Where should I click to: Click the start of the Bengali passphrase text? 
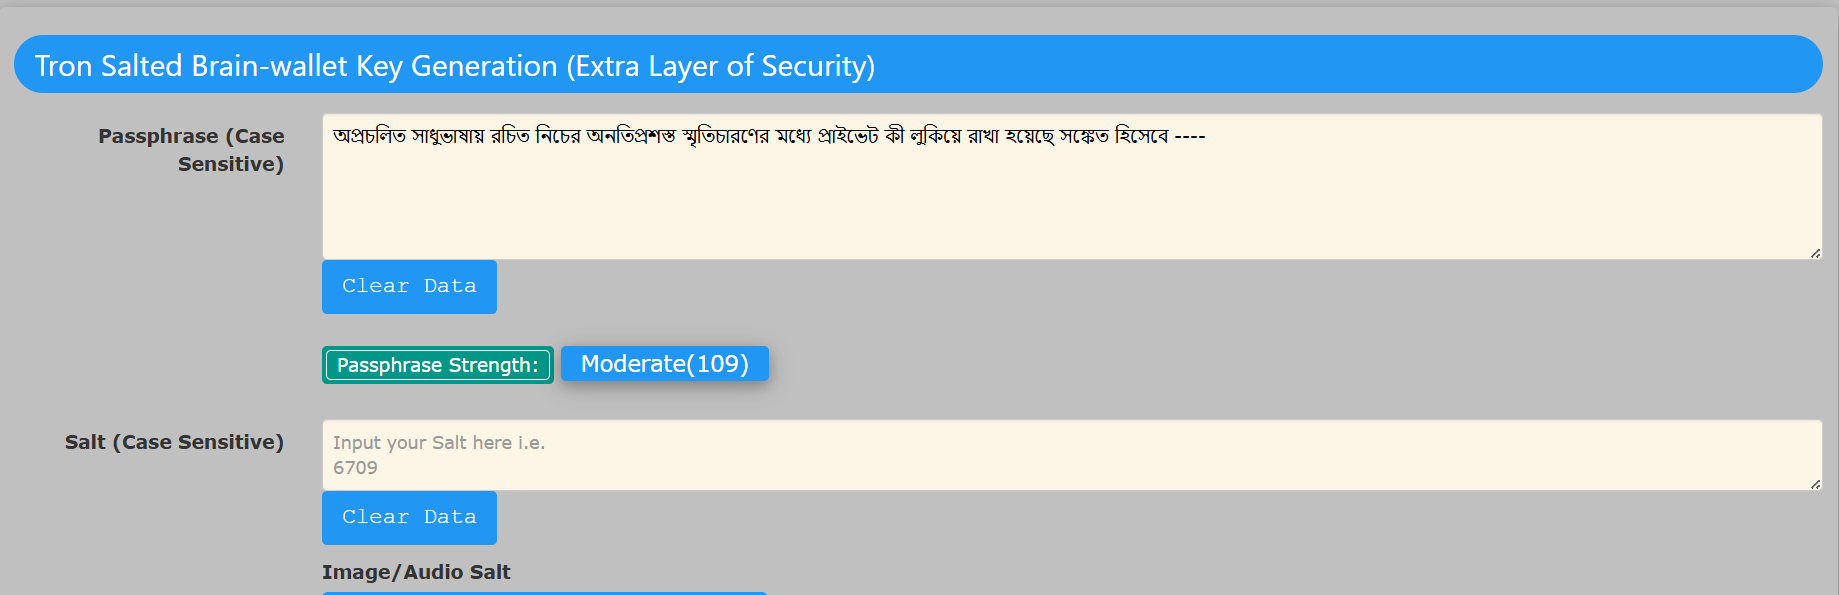point(335,136)
